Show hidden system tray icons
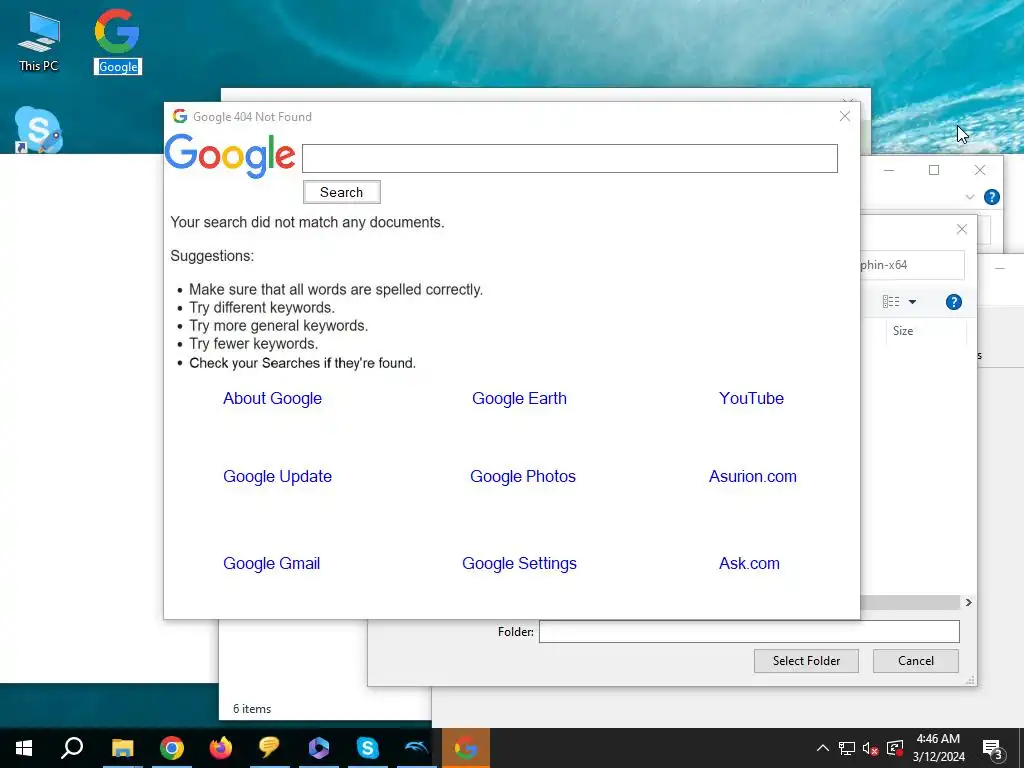The image size is (1024, 768). pos(823,748)
